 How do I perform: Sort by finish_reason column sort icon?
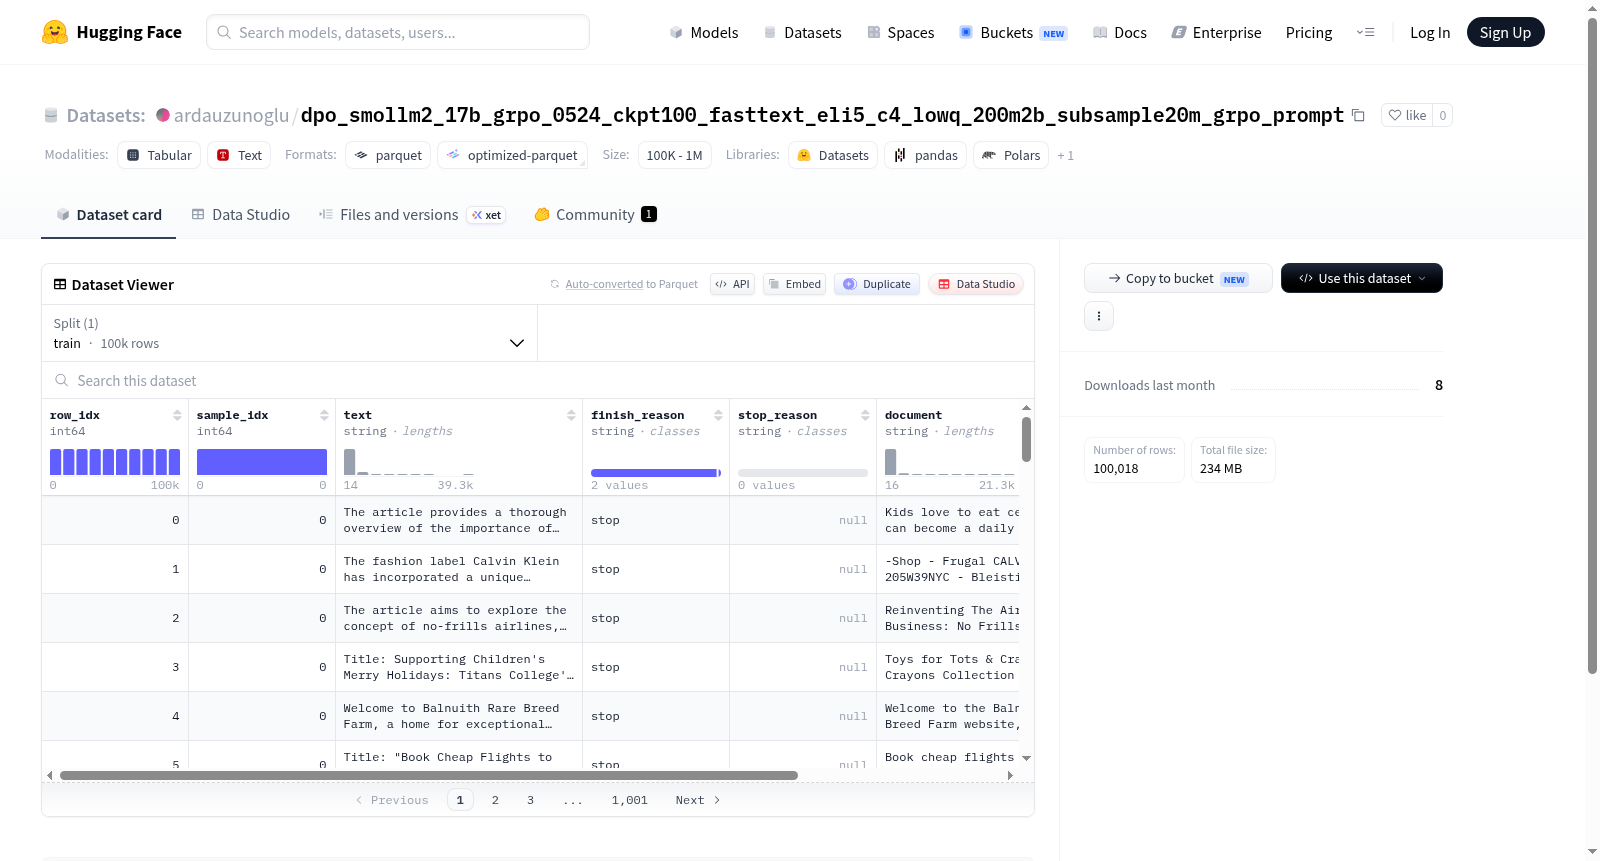click(x=718, y=415)
